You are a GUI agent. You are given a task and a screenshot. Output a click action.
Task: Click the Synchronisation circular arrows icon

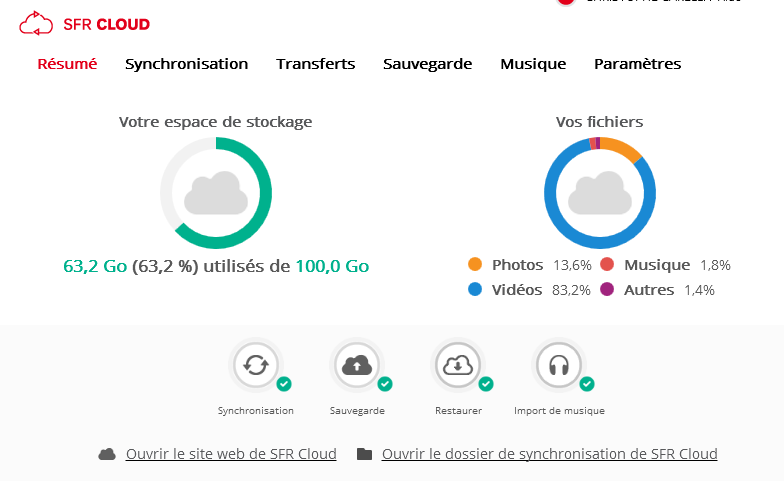click(256, 366)
